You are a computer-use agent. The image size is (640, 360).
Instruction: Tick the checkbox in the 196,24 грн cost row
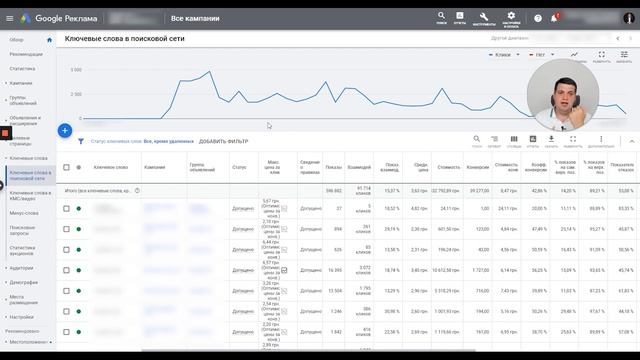pyautogui.click(x=66, y=249)
